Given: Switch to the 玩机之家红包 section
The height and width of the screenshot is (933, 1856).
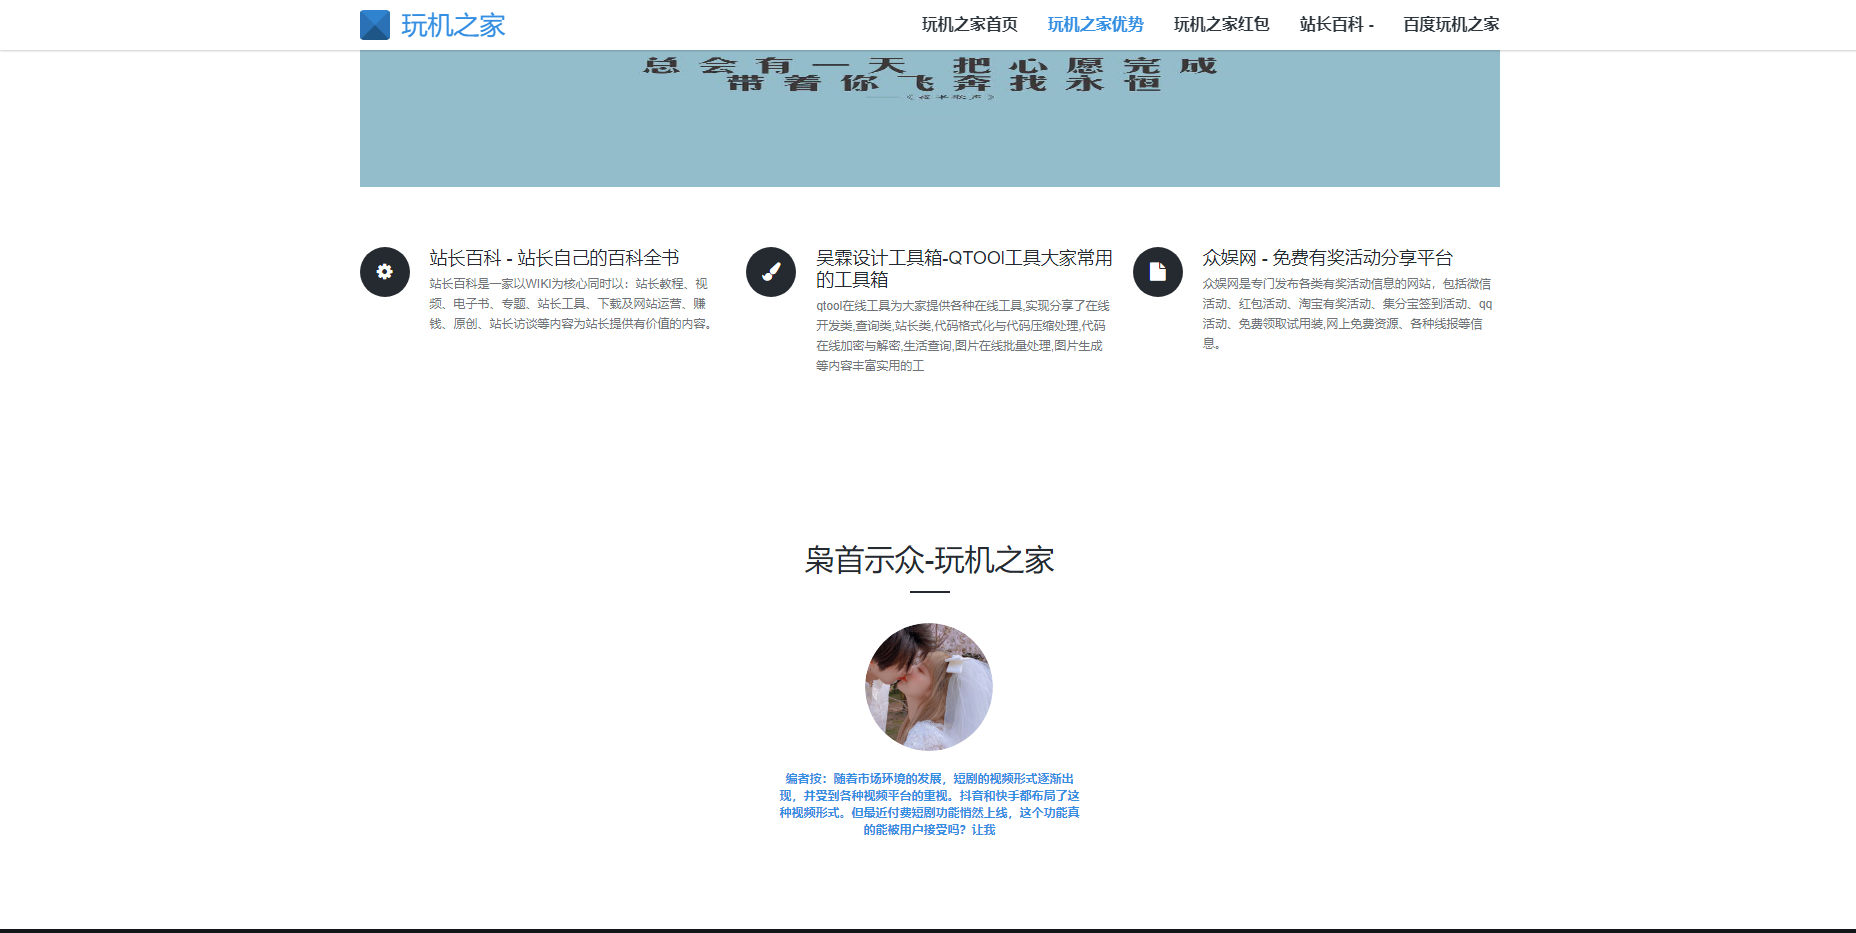Looking at the screenshot, I should tap(1221, 24).
